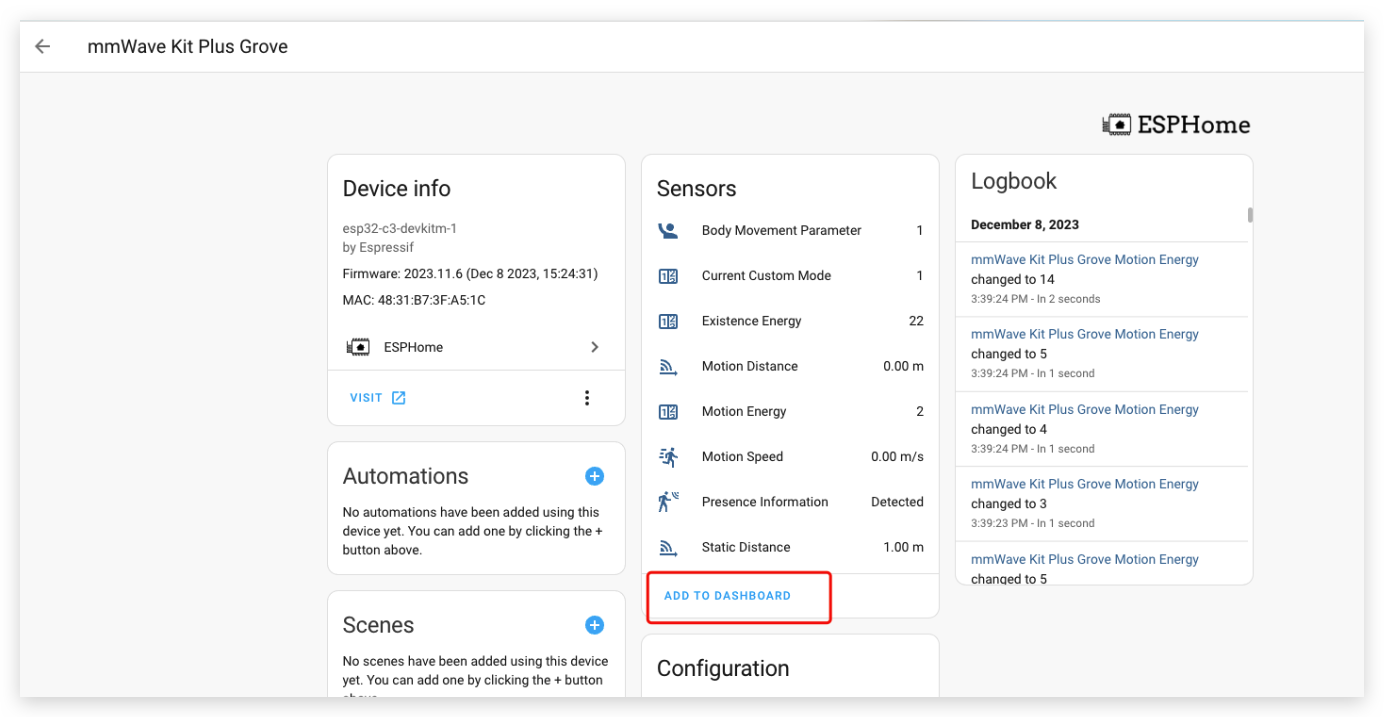Click the Existence Energy value 22
1384x717 pixels.
coord(916,322)
